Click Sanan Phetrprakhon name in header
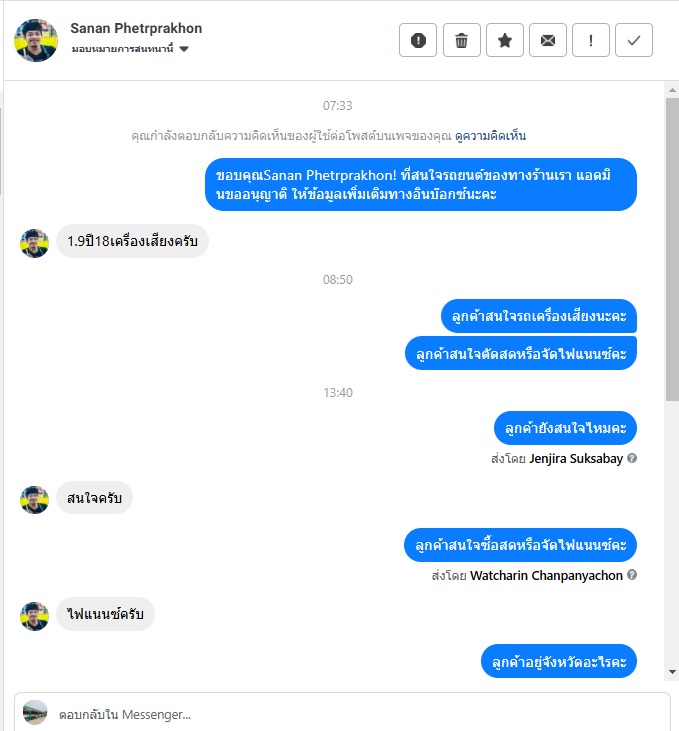The image size is (679, 731). click(136, 28)
